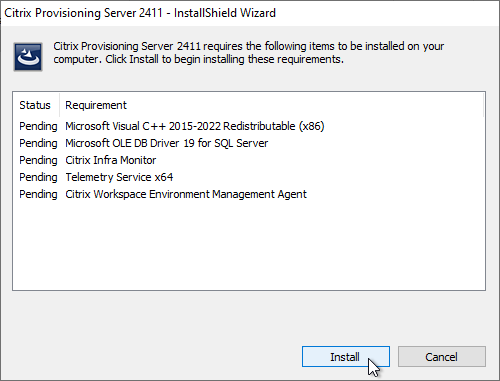This screenshot has width=500, height=381.
Task: Click divider between Status and Requirement headers
Action: [x=60, y=105]
